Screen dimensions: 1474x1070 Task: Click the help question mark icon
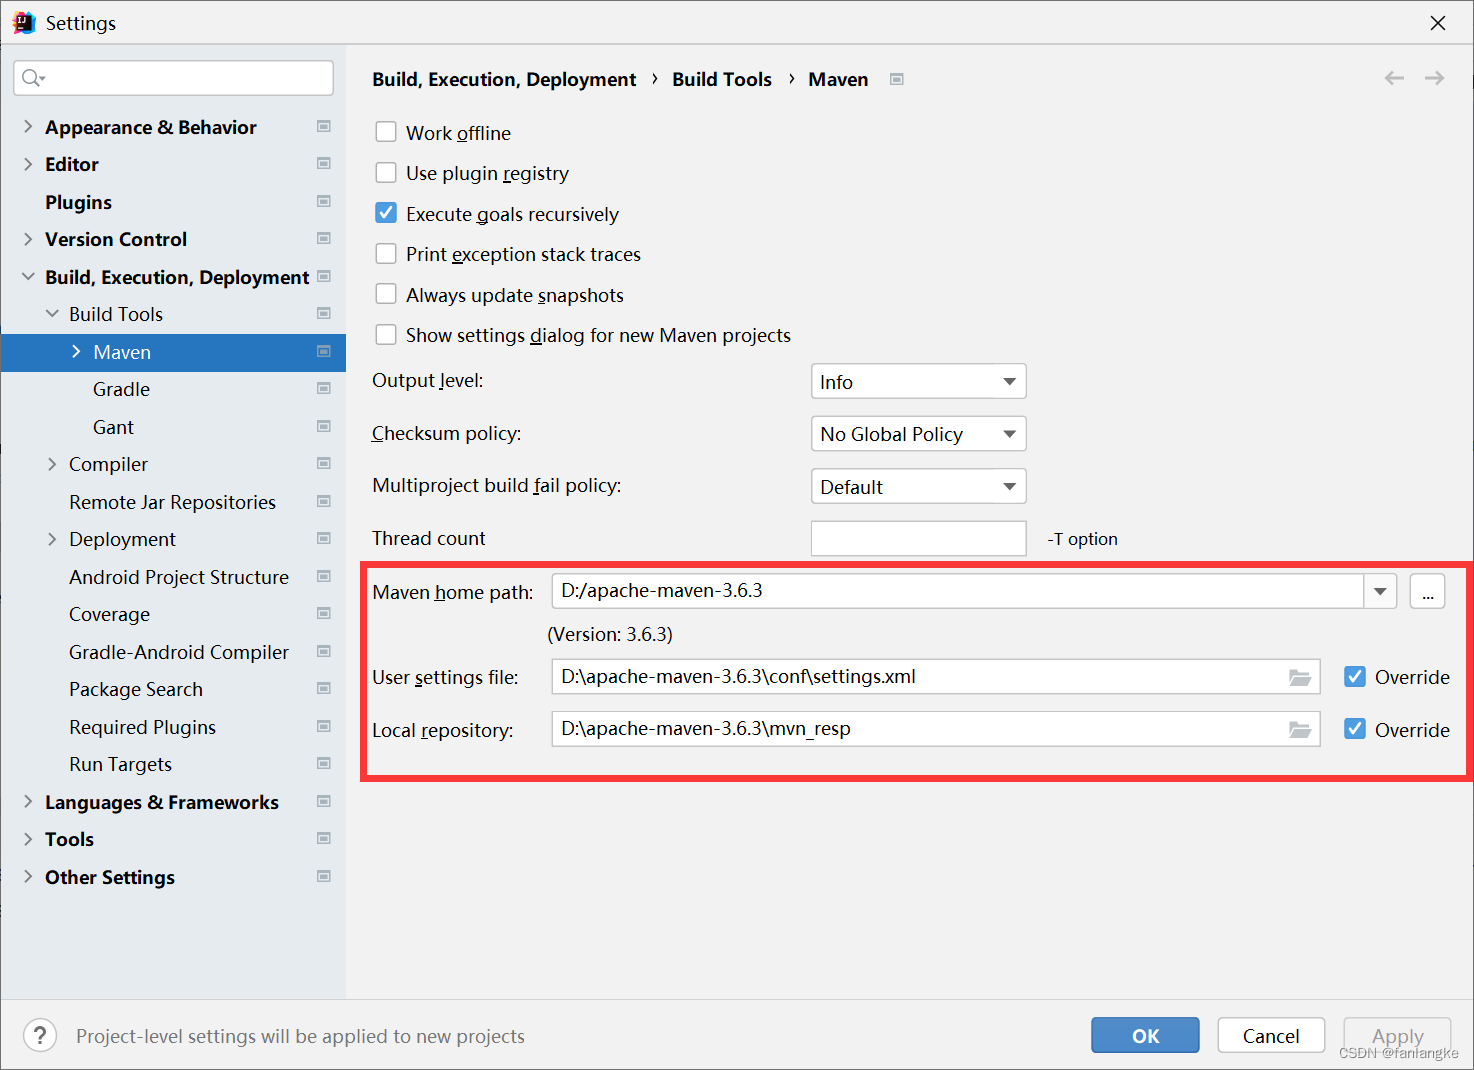click(40, 1036)
